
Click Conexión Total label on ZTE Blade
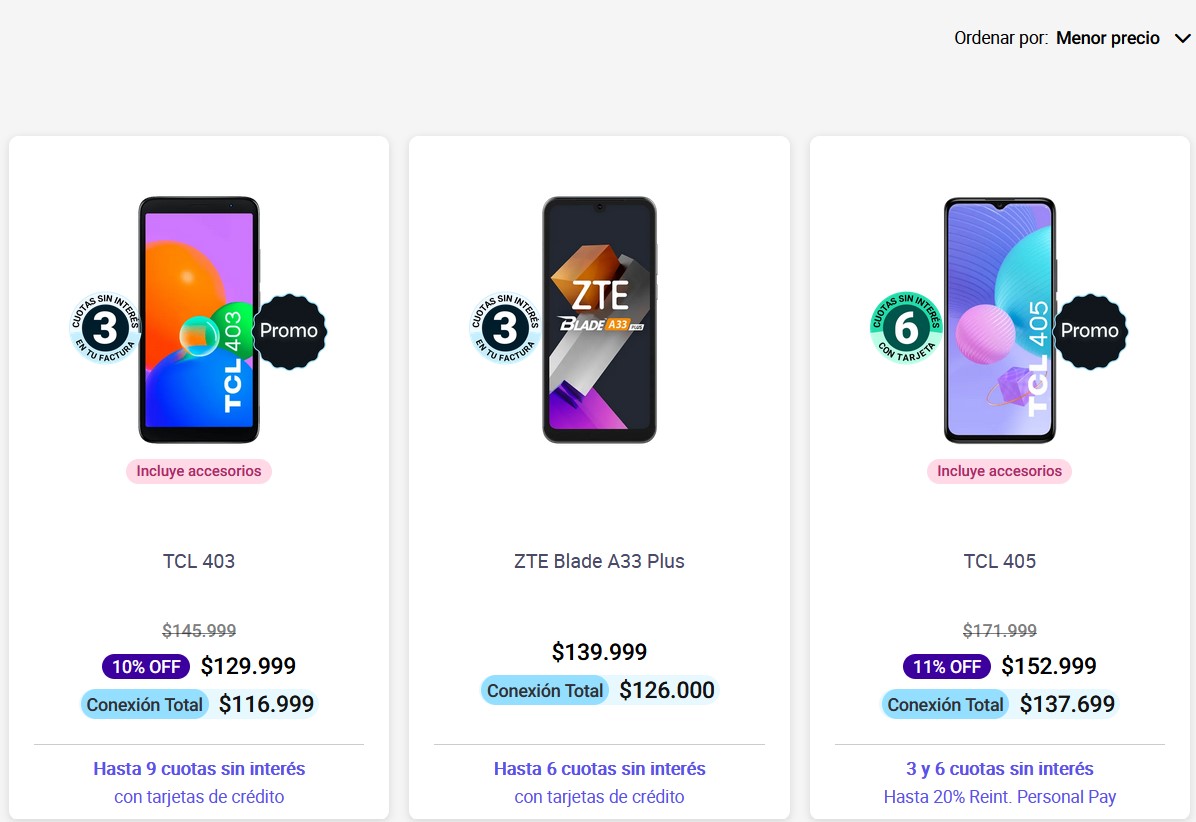coord(545,690)
